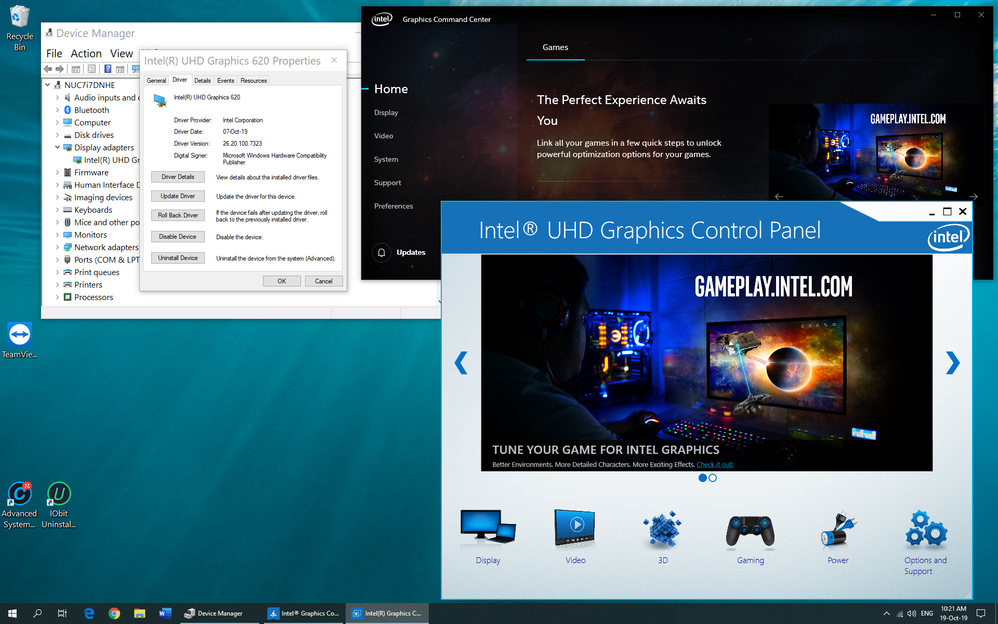Launch TeamViewer from the desktop

click(20, 335)
